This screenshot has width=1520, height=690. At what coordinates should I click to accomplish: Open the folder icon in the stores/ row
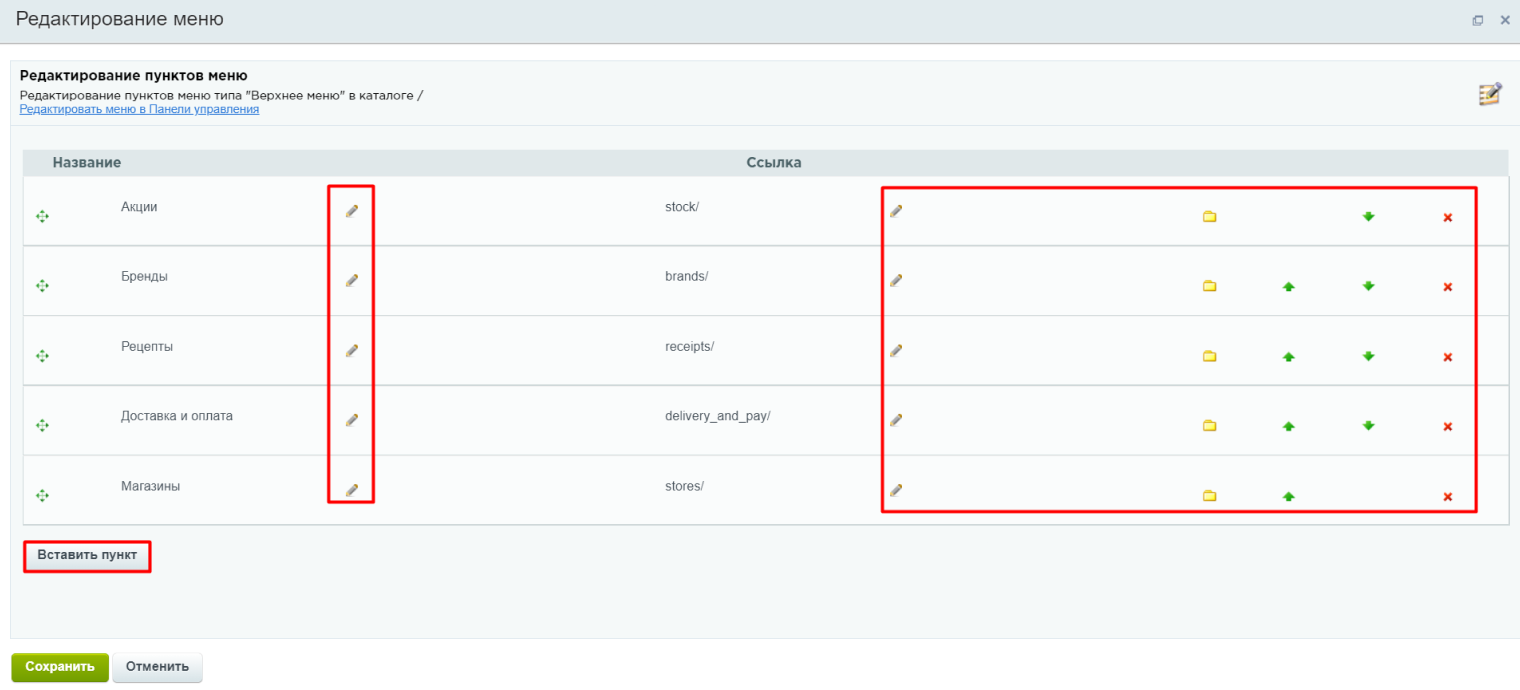[1209, 497]
